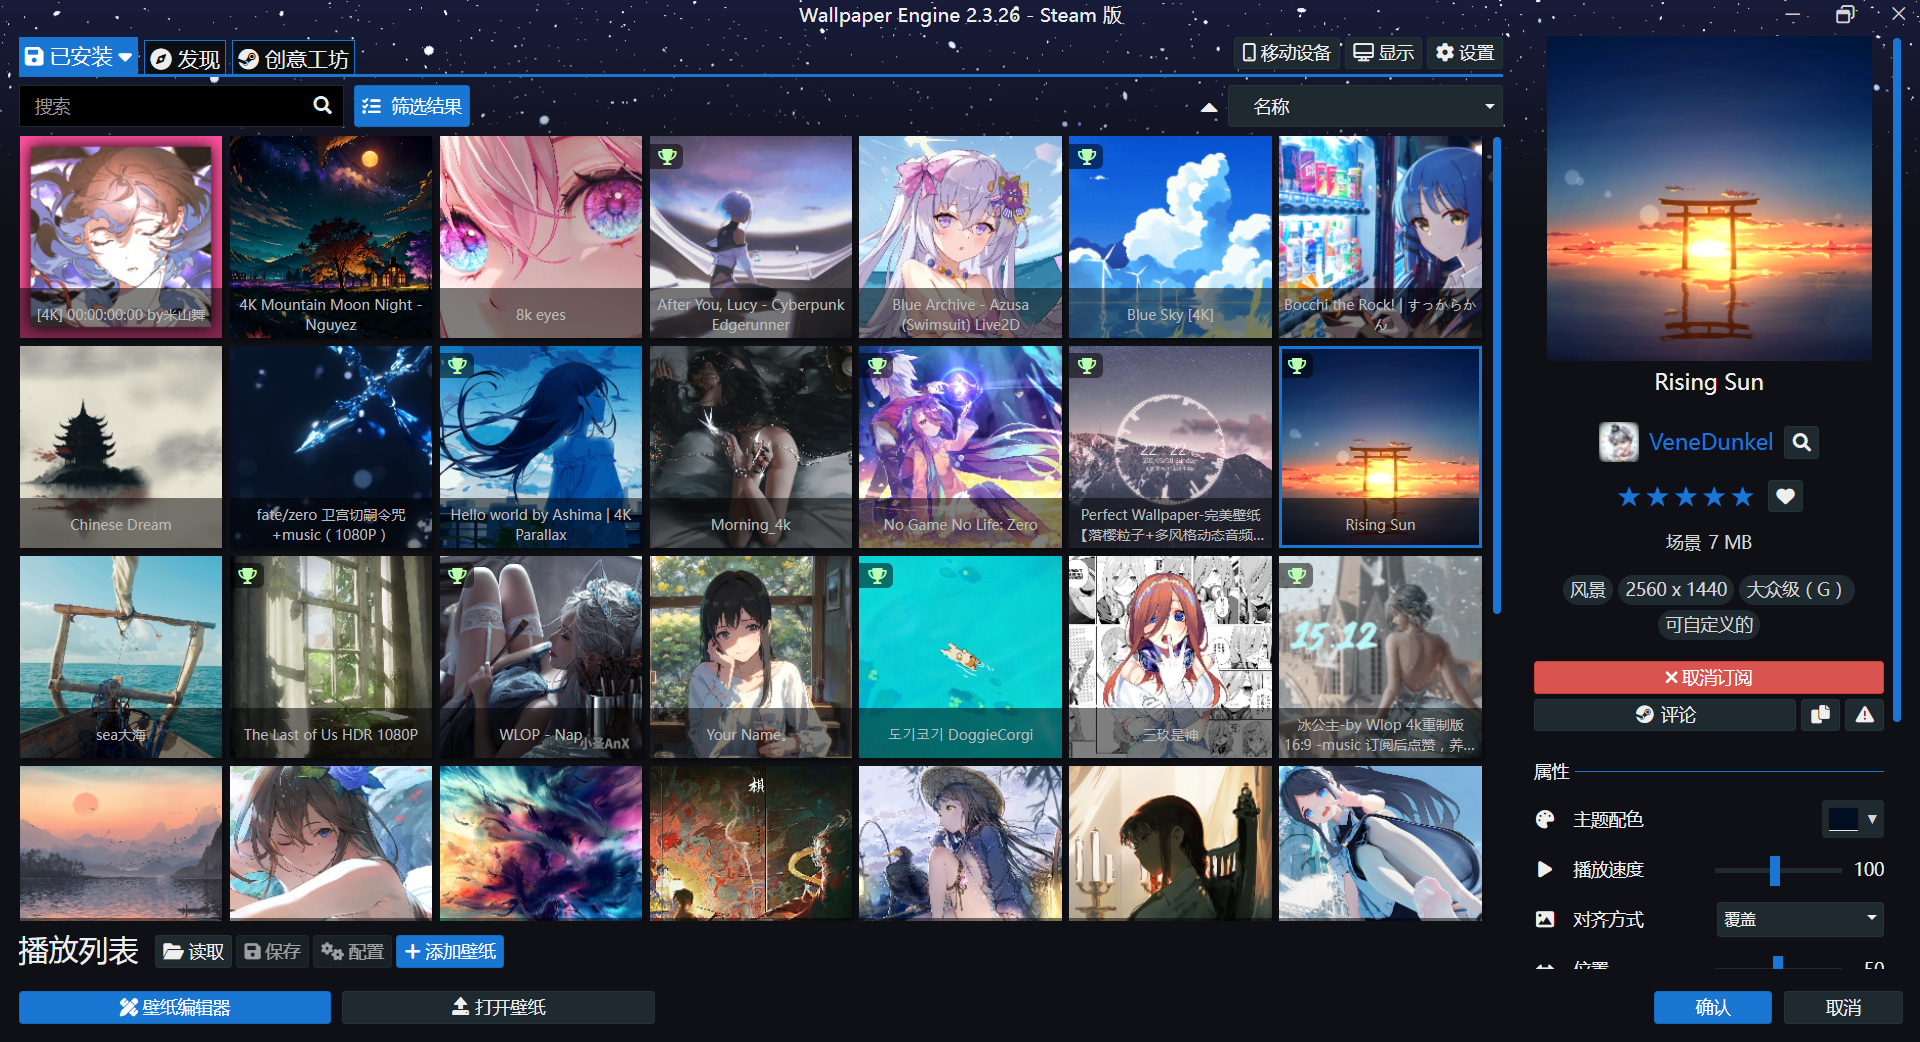Click the copy icon next to 评论
Viewport: 1920px width, 1042px height.
pyautogui.click(x=1820, y=714)
